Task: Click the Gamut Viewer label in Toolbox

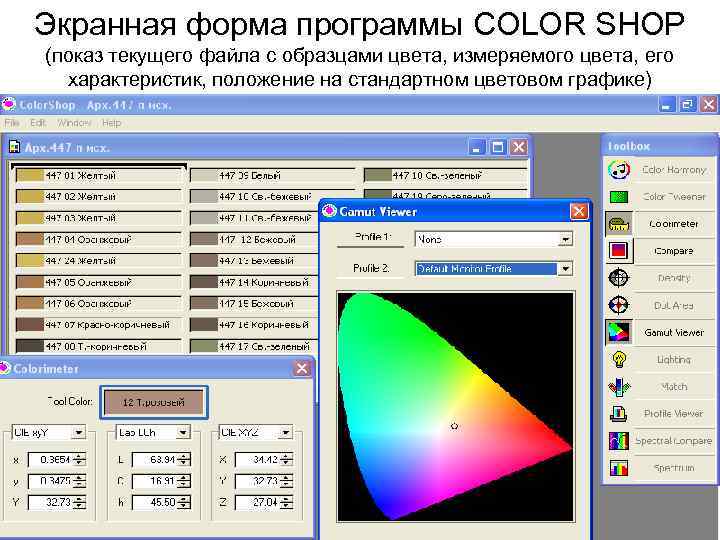Action: [x=674, y=332]
